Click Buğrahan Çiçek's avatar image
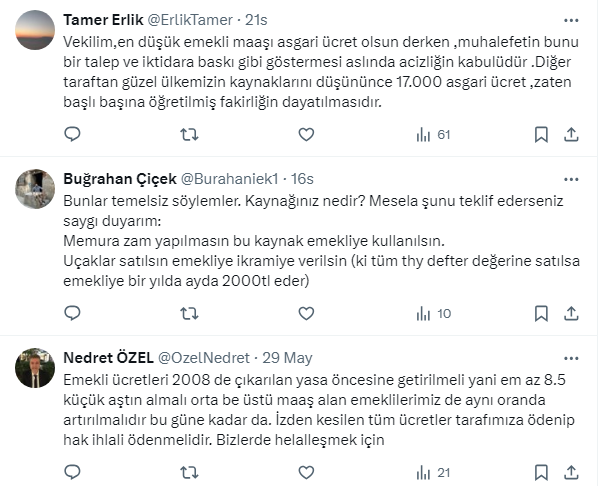The image size is (614, 486). pyautogui.click(x=35, y=189)
